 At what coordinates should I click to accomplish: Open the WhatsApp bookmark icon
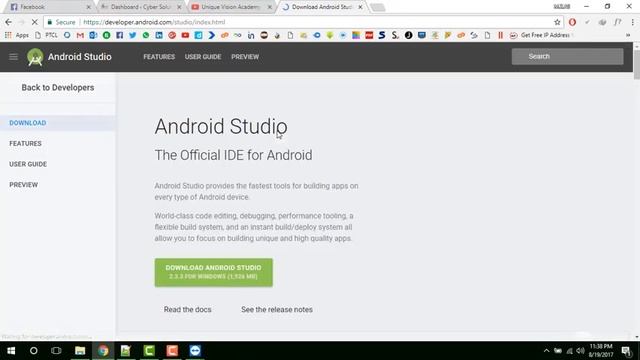coord(146,36)
